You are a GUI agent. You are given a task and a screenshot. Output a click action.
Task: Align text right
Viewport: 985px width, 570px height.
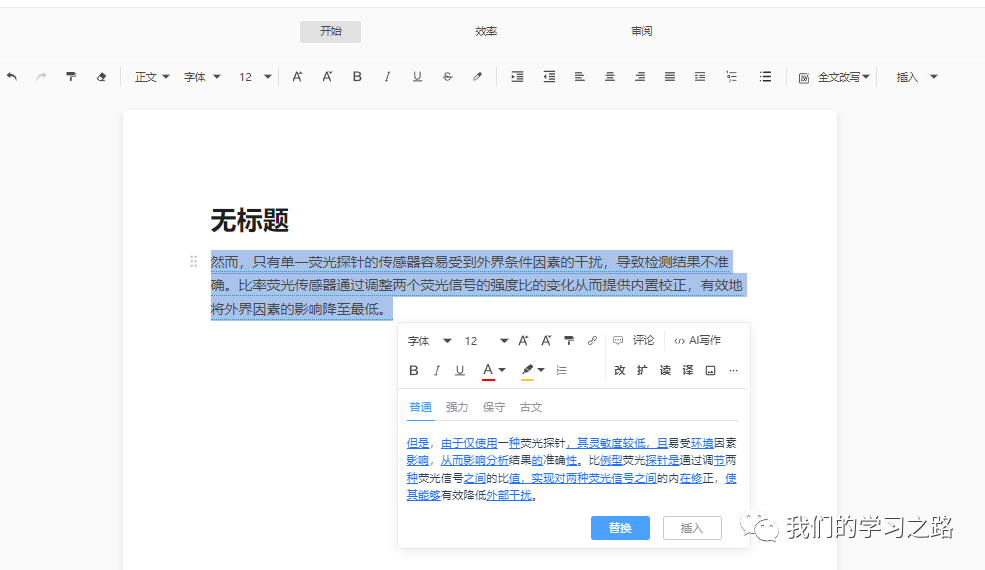(x=639, y=77)
